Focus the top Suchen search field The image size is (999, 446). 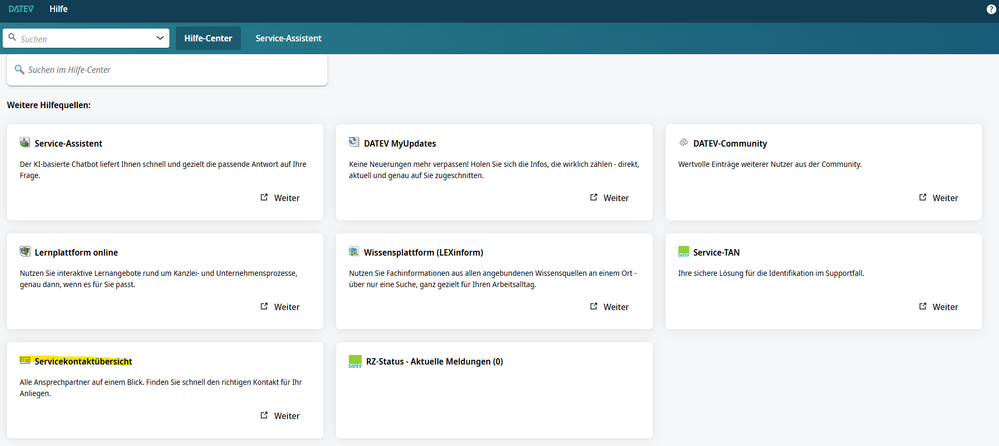86,38
